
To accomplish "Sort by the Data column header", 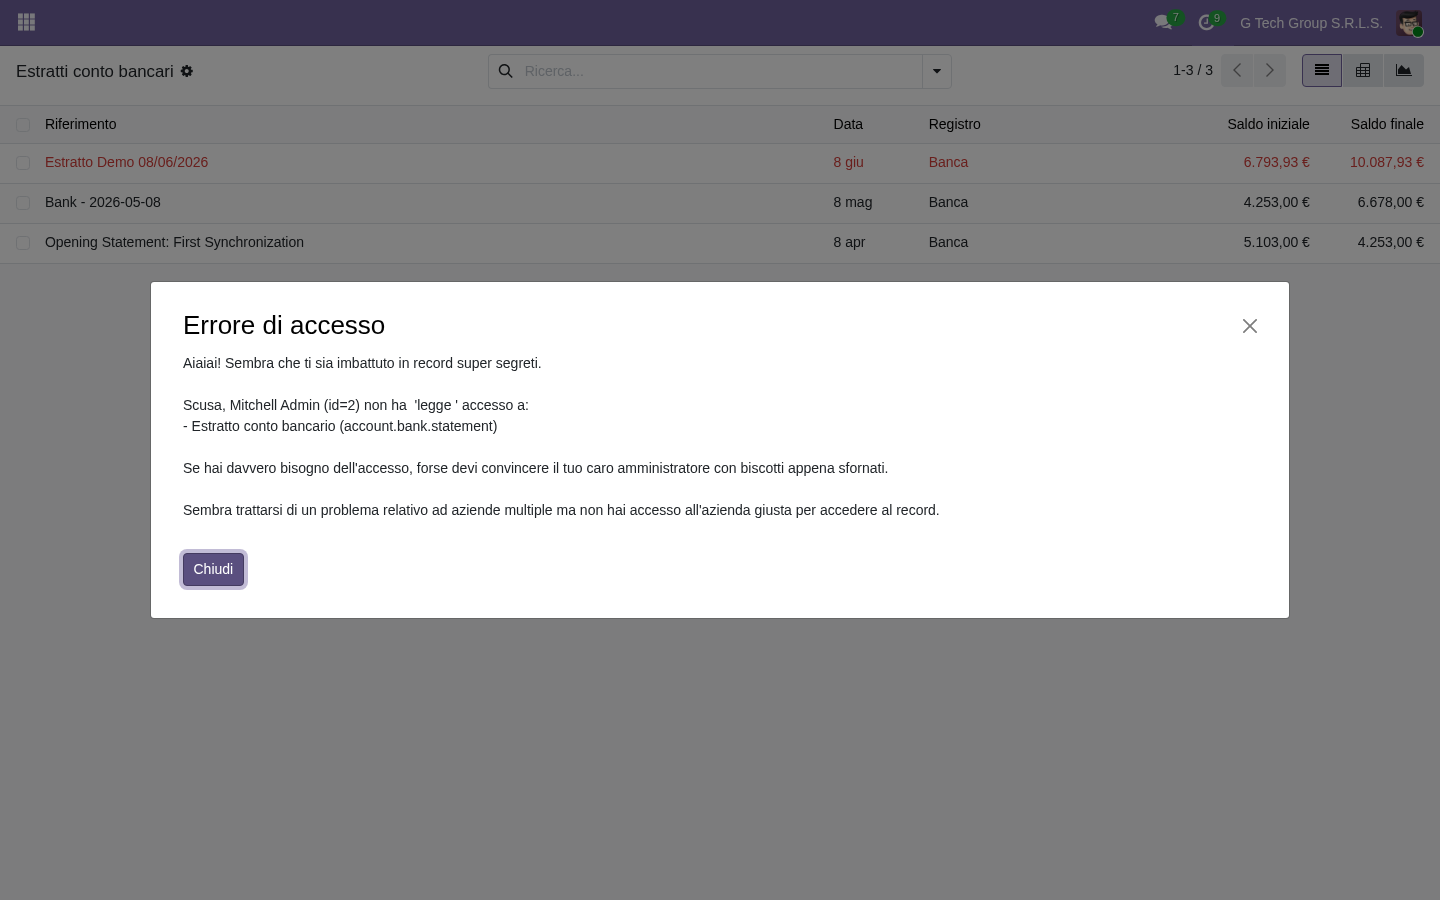I will pyautogui.click(x=848, y=124).
